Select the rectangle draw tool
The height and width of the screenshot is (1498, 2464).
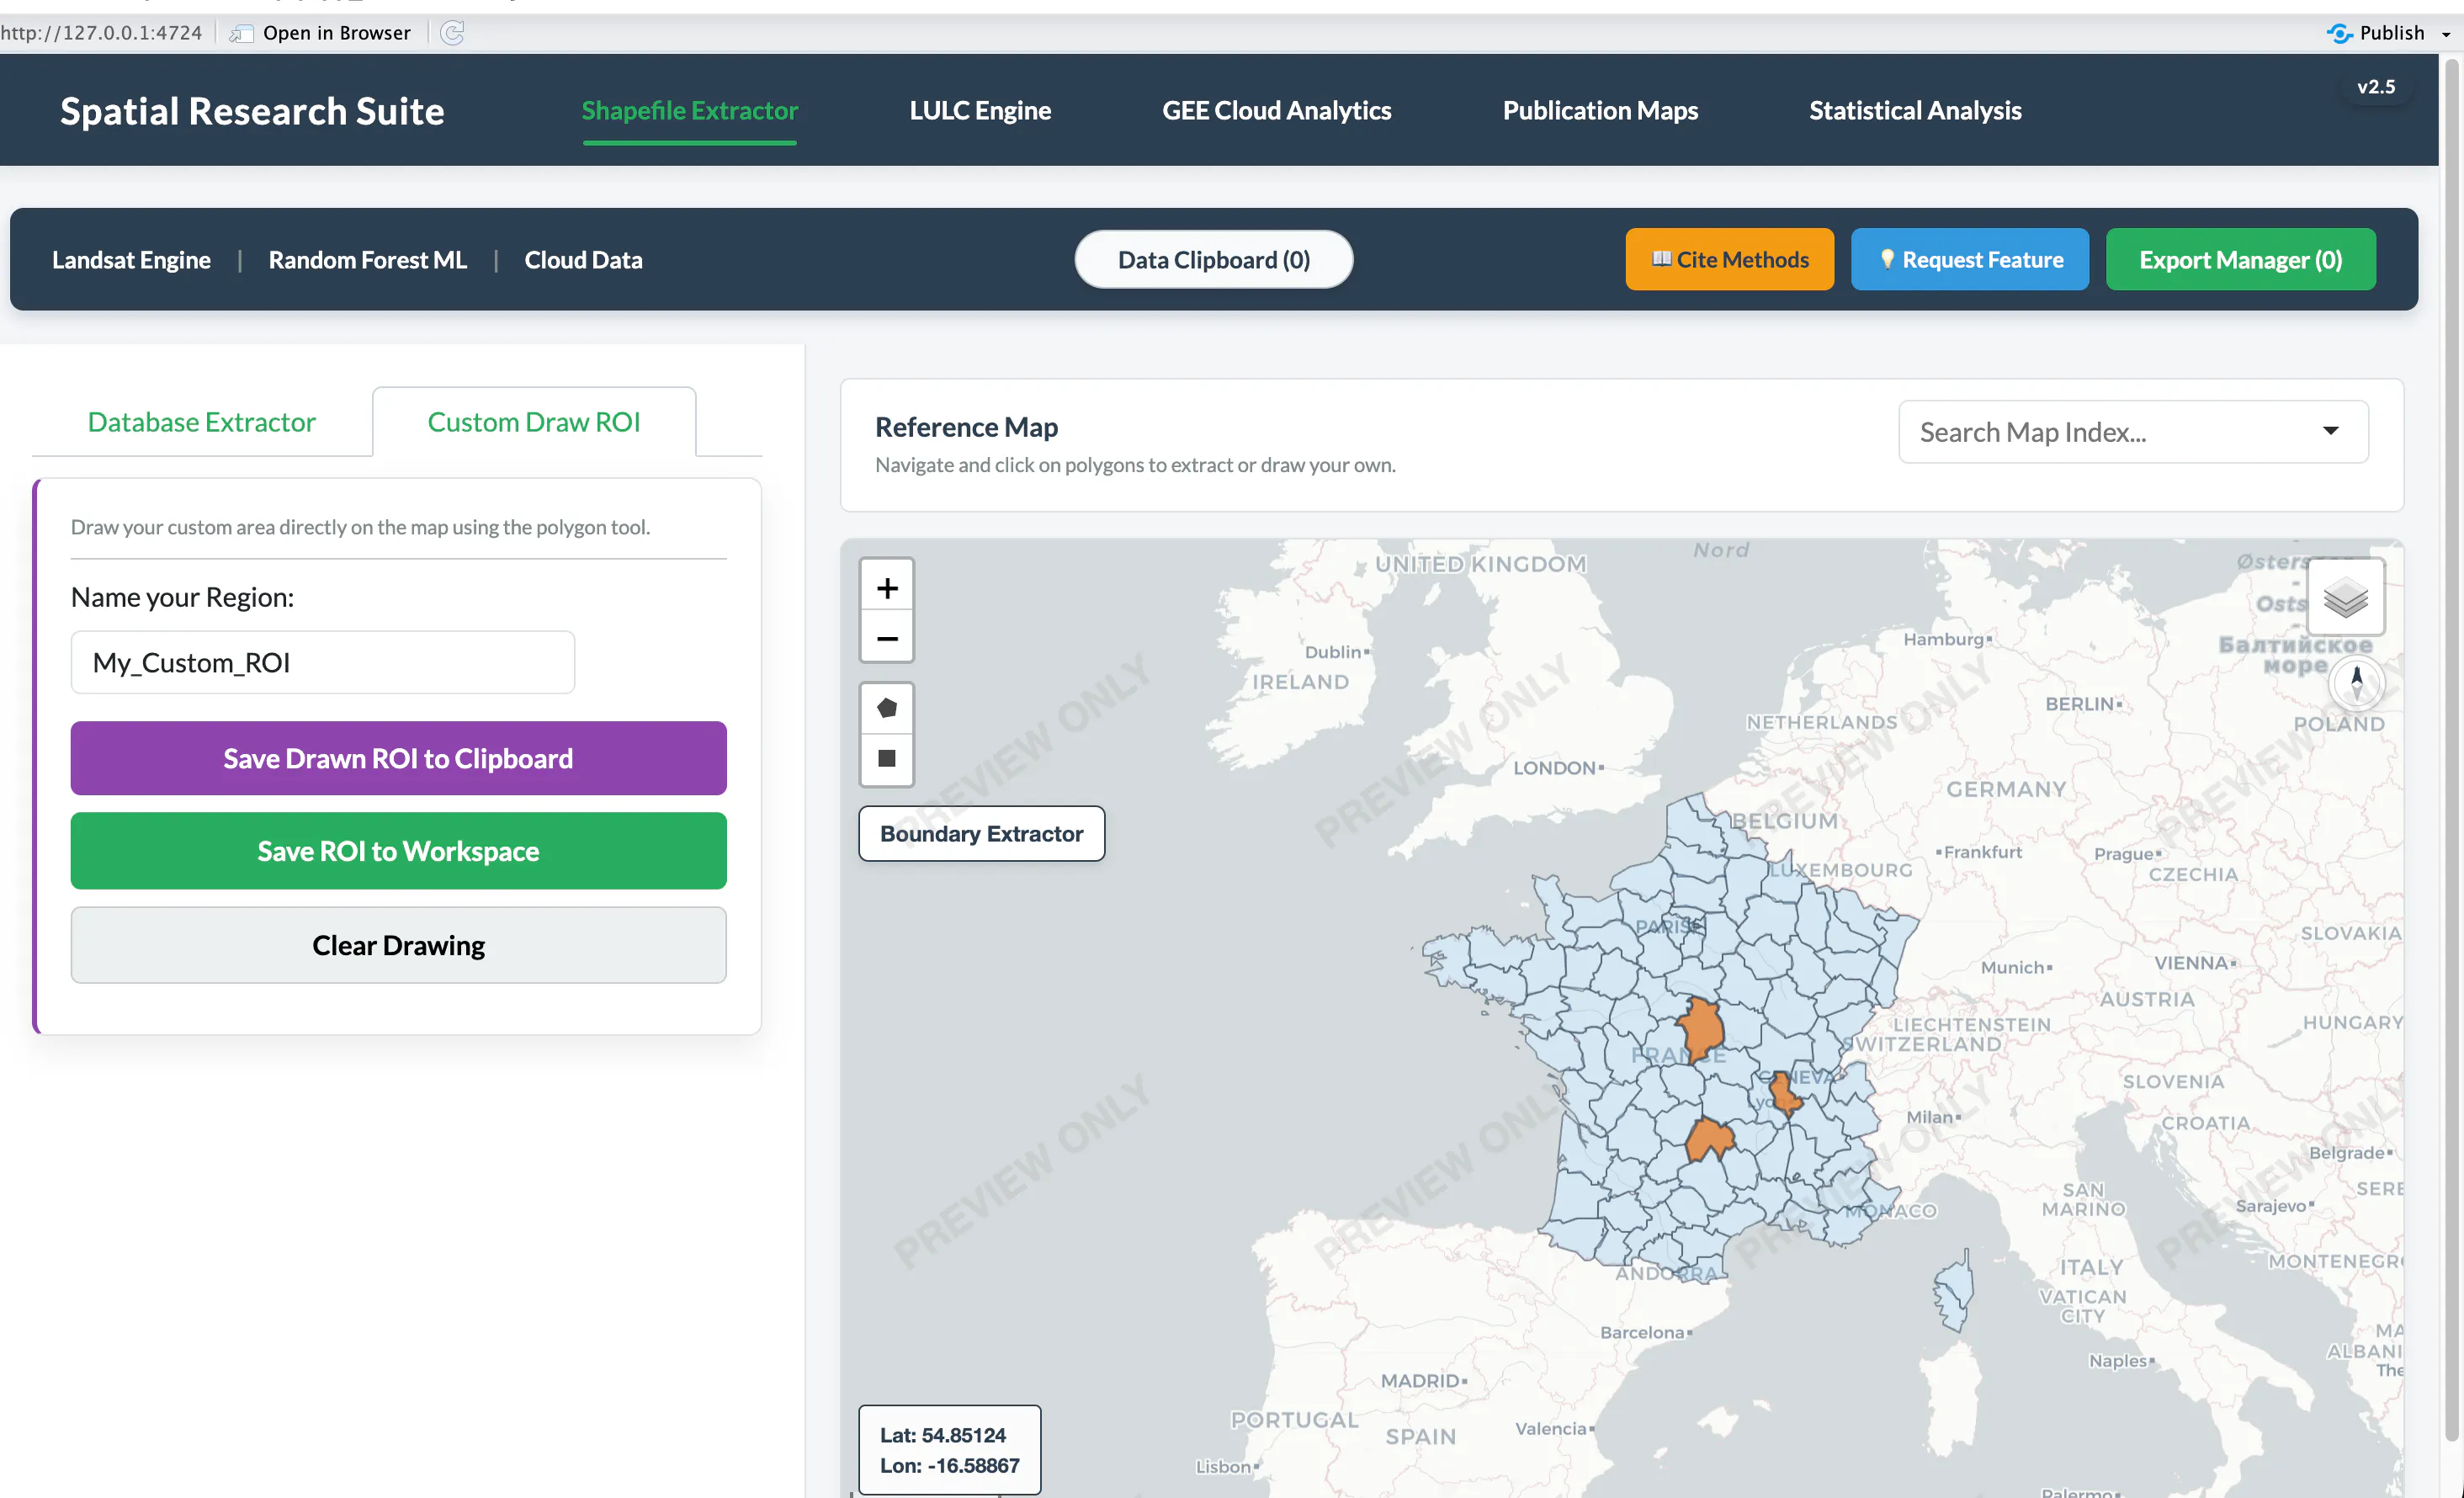(886, 759)
